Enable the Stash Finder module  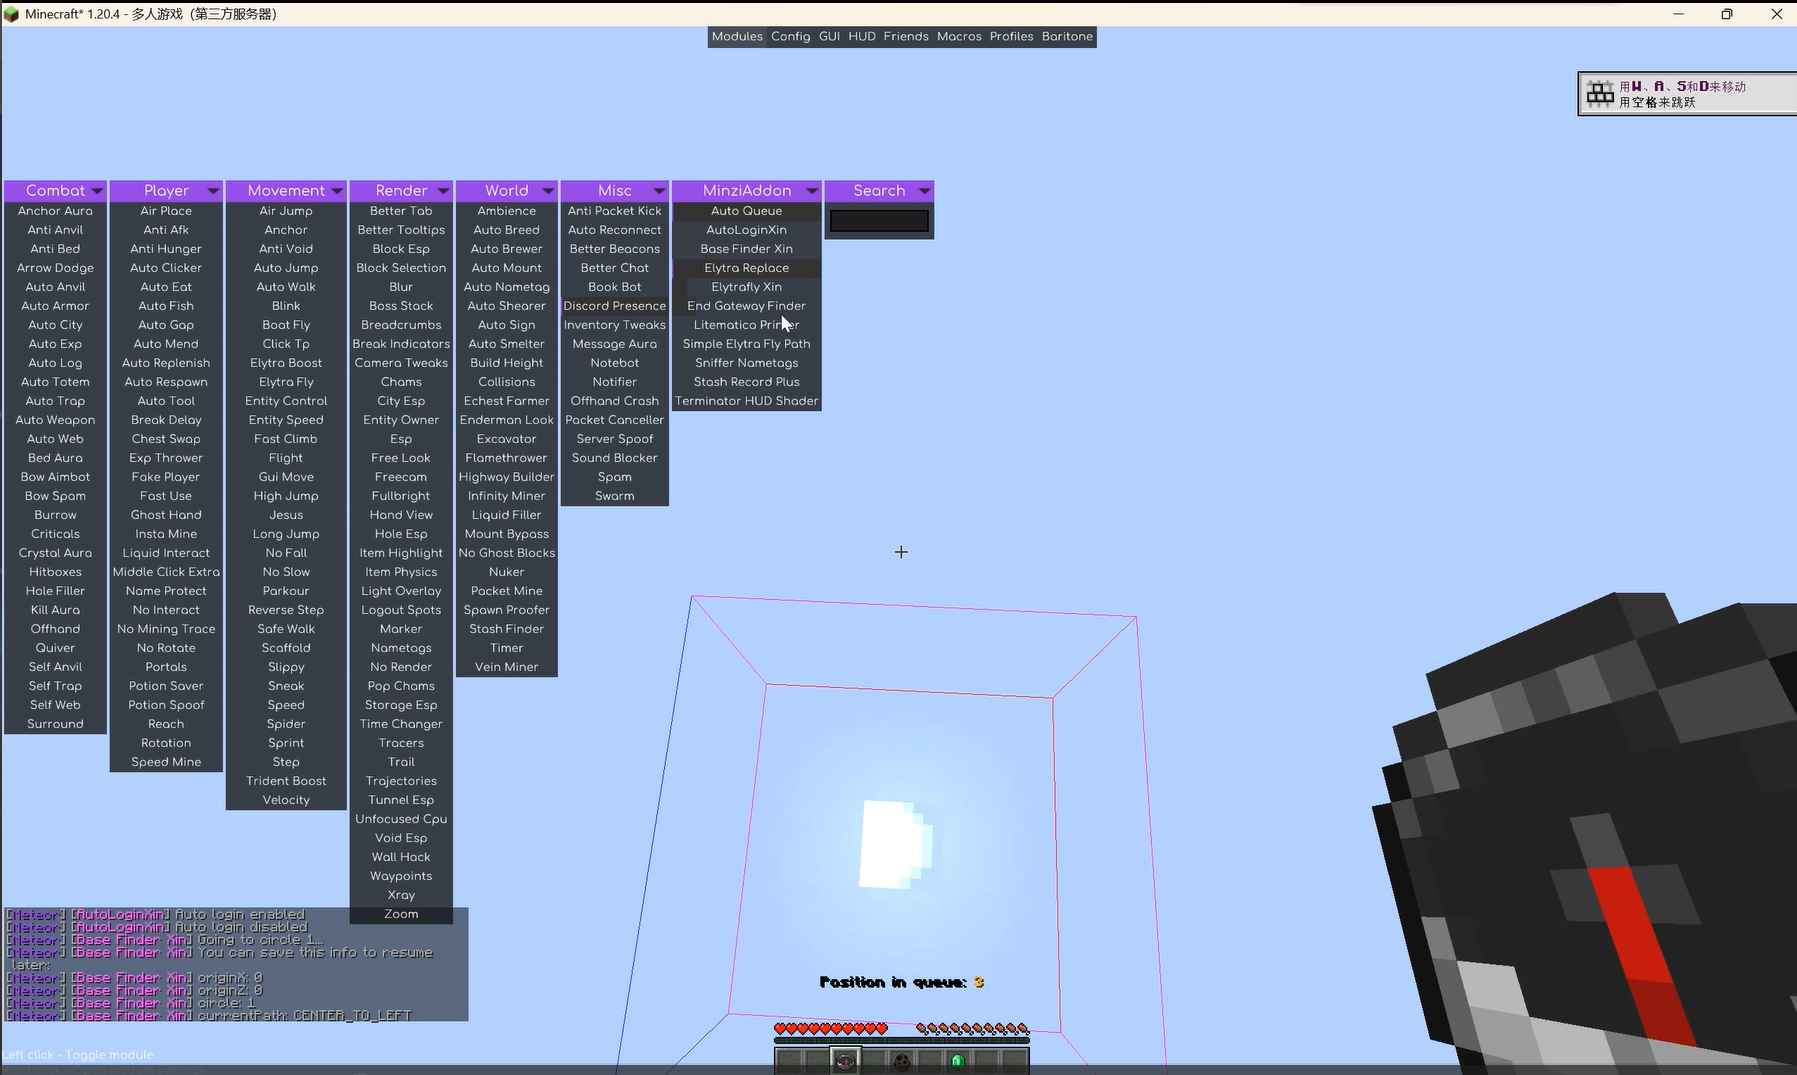(x=507, y=629)
